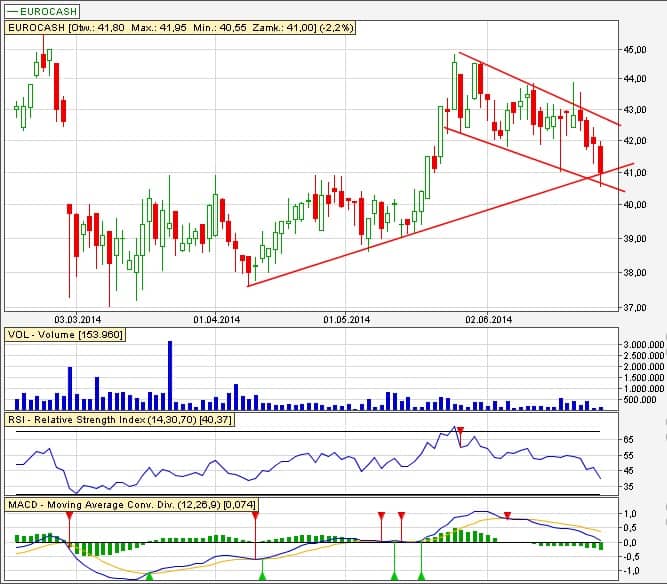Screen dimensions: 667x584
Task: Click the 01.05.2014 date axis label
Action: (x=347, y=320)
